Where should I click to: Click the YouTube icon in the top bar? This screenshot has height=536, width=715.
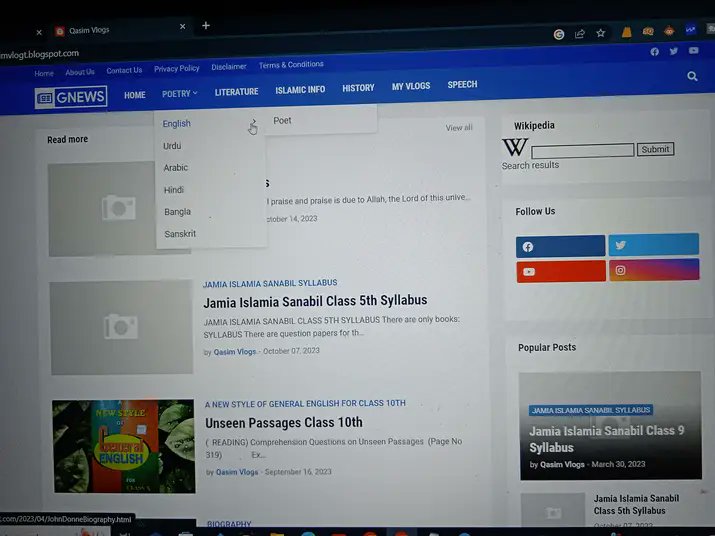[x=694, y=50]
